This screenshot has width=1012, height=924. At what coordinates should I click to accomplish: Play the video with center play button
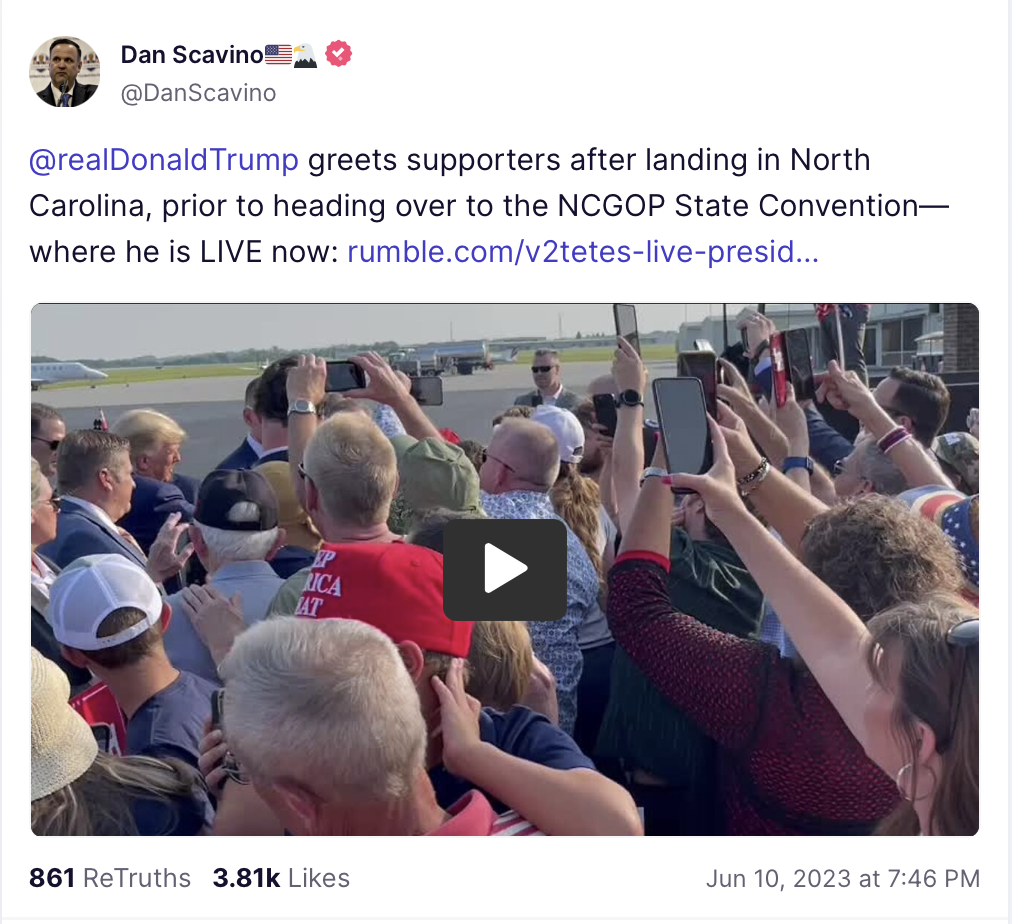(505, 569)
